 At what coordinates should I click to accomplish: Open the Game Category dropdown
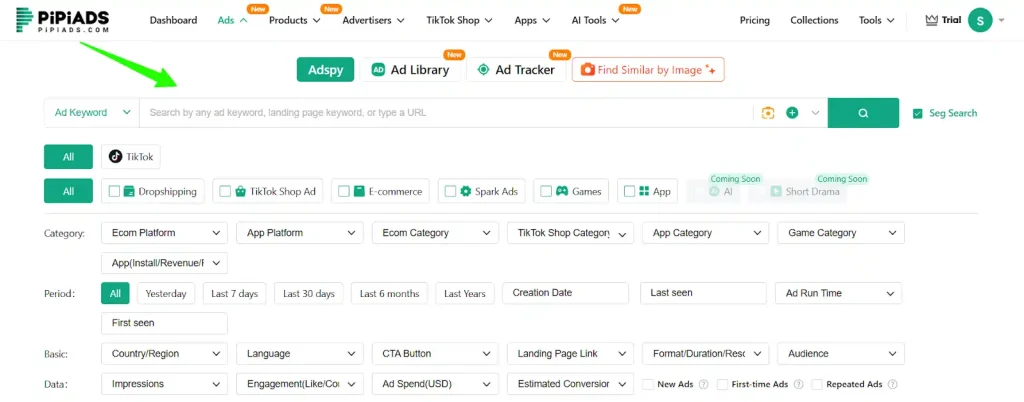pos(840,233)
